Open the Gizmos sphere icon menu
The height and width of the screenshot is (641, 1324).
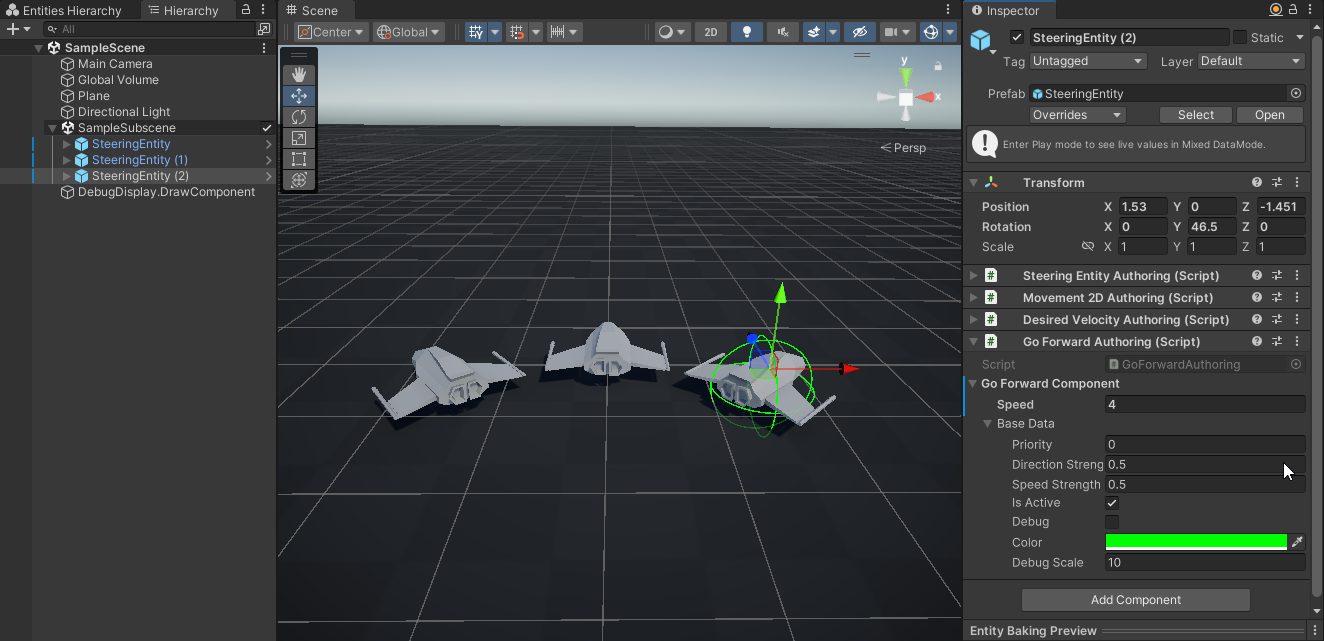(930, 32)
